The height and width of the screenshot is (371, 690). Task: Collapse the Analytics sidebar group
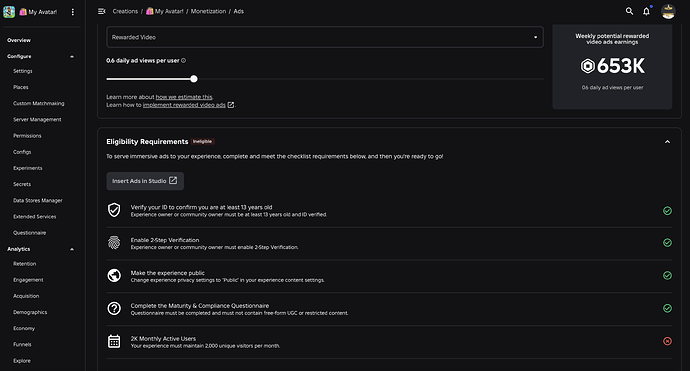click(72, 249)
